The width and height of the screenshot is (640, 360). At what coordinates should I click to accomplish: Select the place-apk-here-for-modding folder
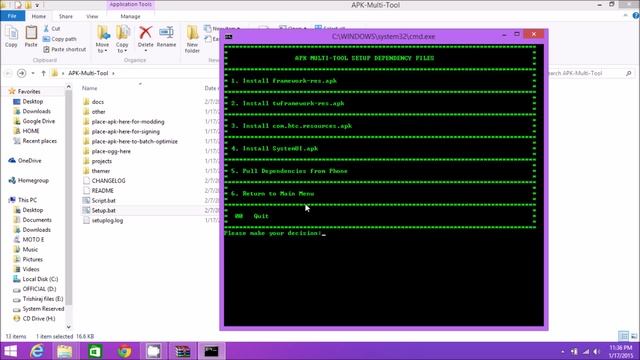(128, 122)
